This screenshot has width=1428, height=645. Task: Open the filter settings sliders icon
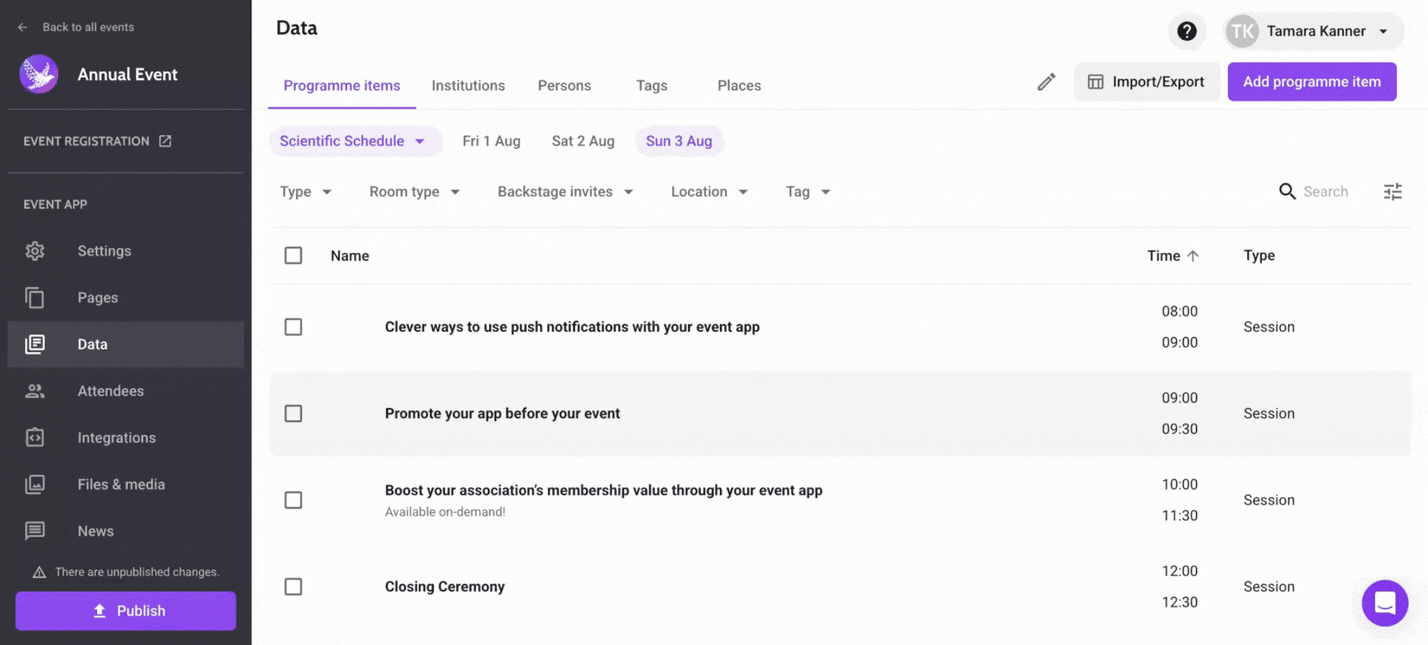point(1392,191)
